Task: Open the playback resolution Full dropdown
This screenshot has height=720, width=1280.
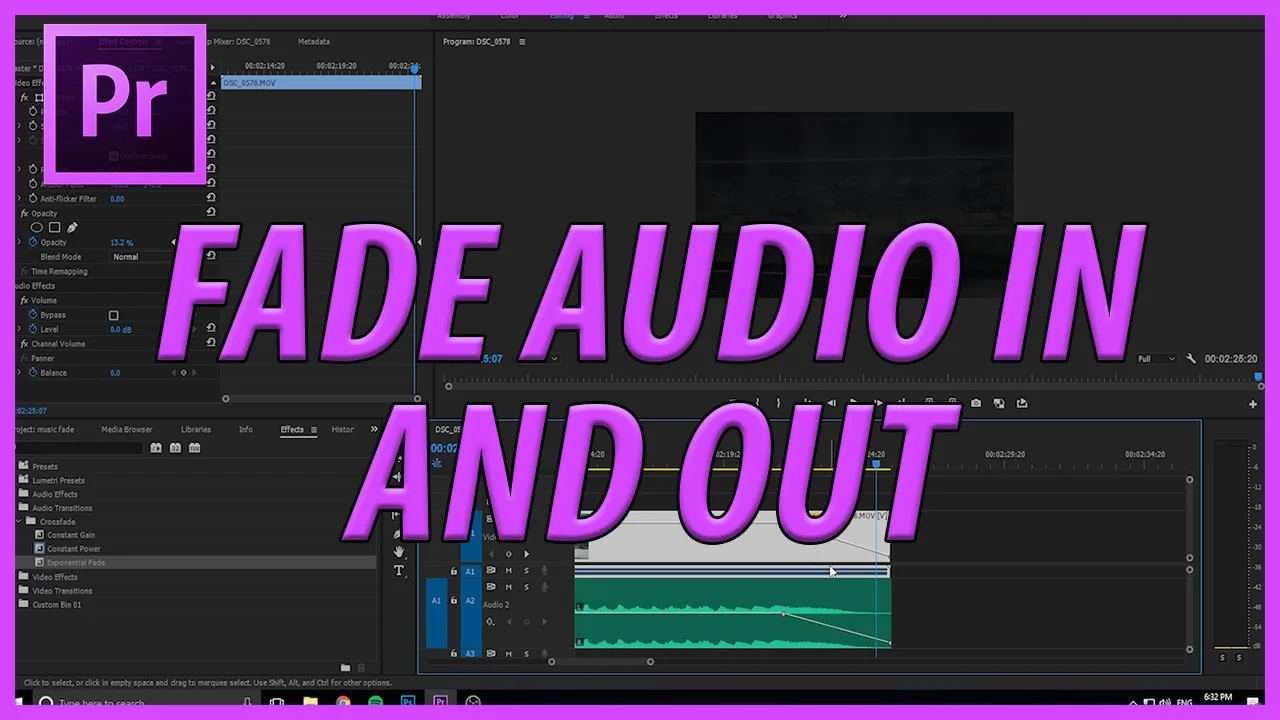Action: (1156, 358)
